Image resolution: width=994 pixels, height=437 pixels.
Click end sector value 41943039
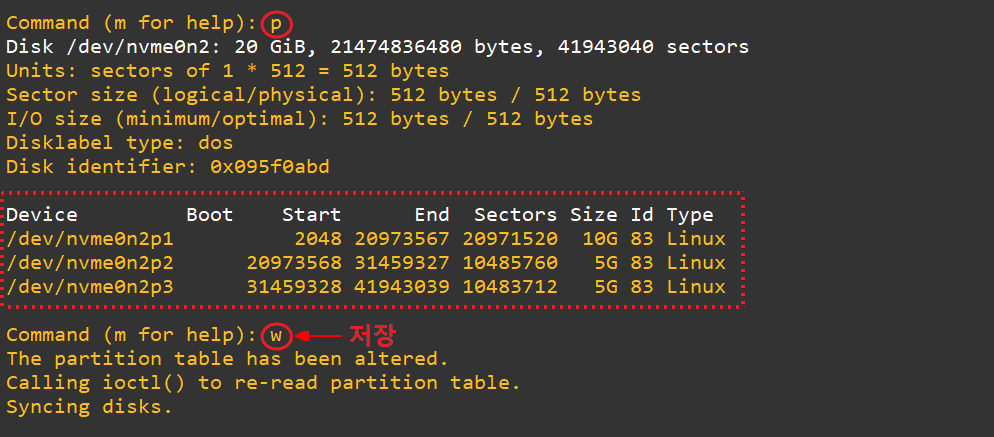click(402, 287)
